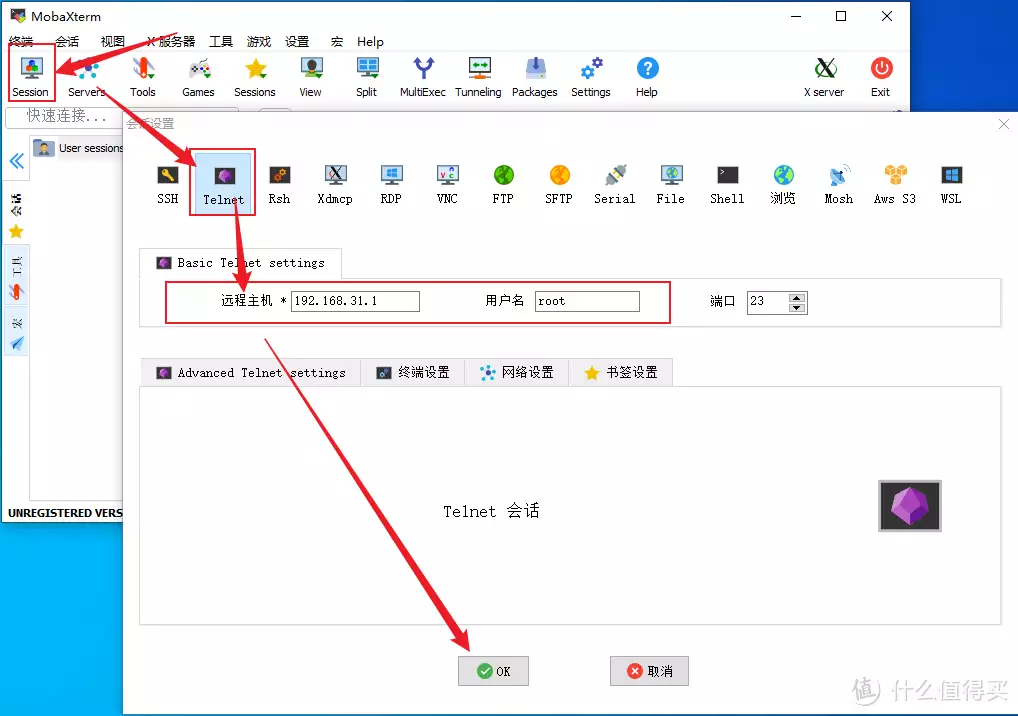
Task: Decrease the port number with down arrow
Action: pos(797,308)
